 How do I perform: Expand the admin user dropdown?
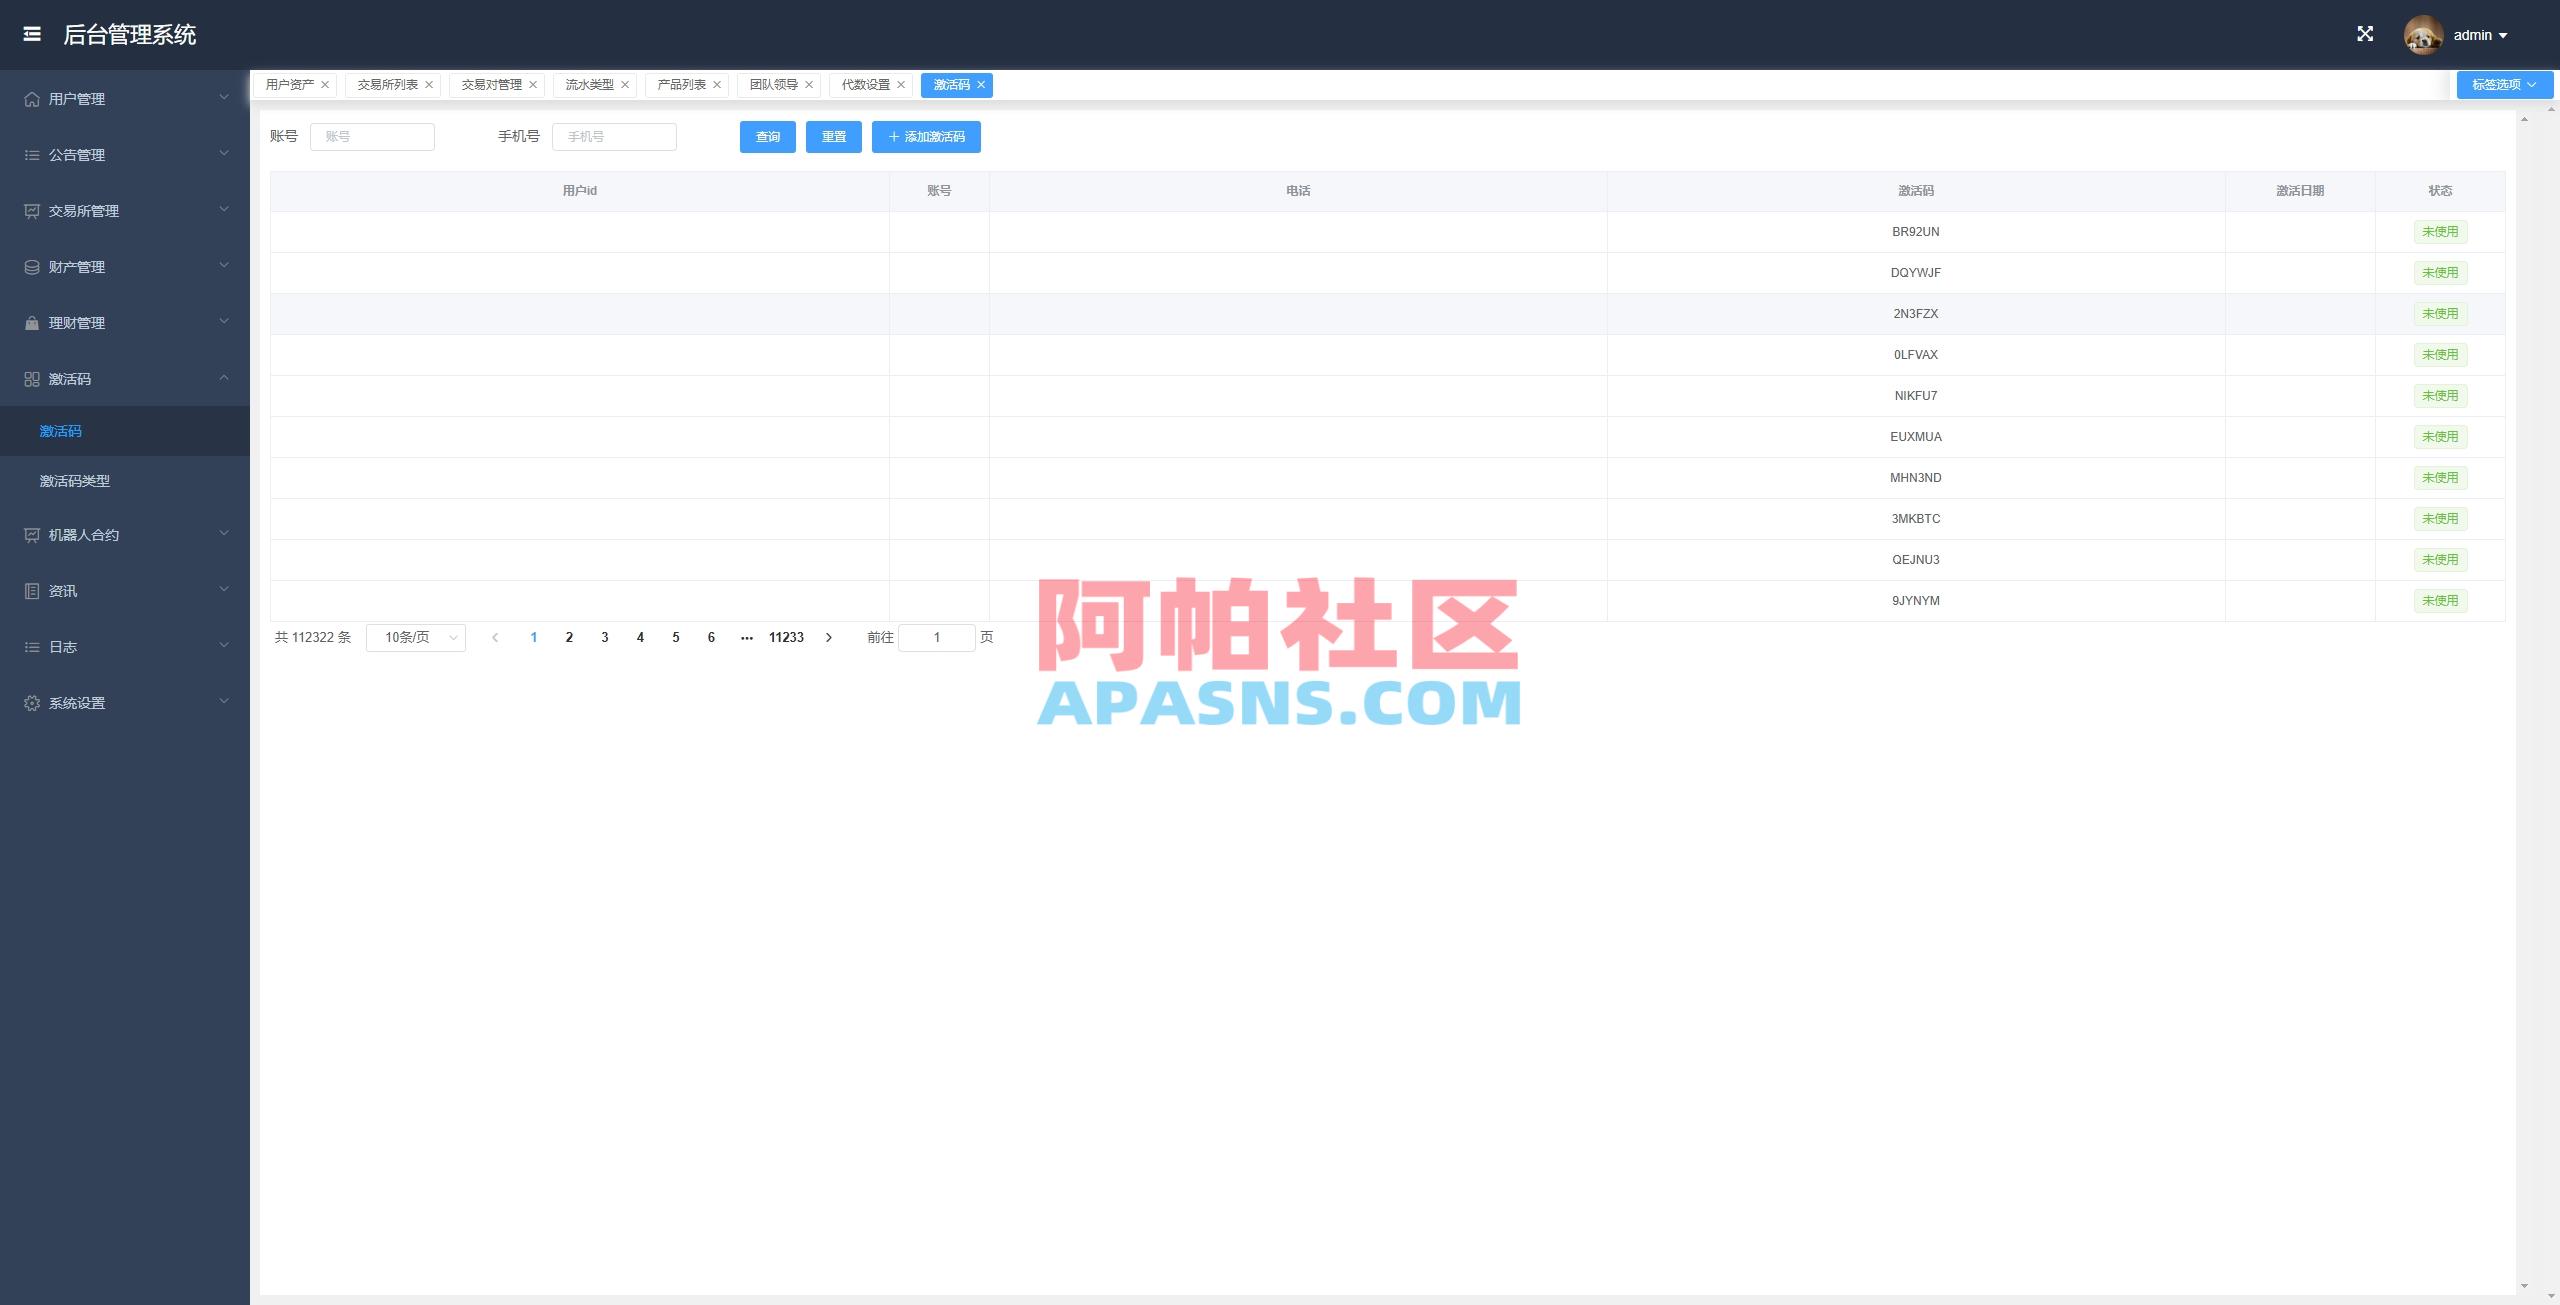pyautogui.click(x=2479, y=33)
